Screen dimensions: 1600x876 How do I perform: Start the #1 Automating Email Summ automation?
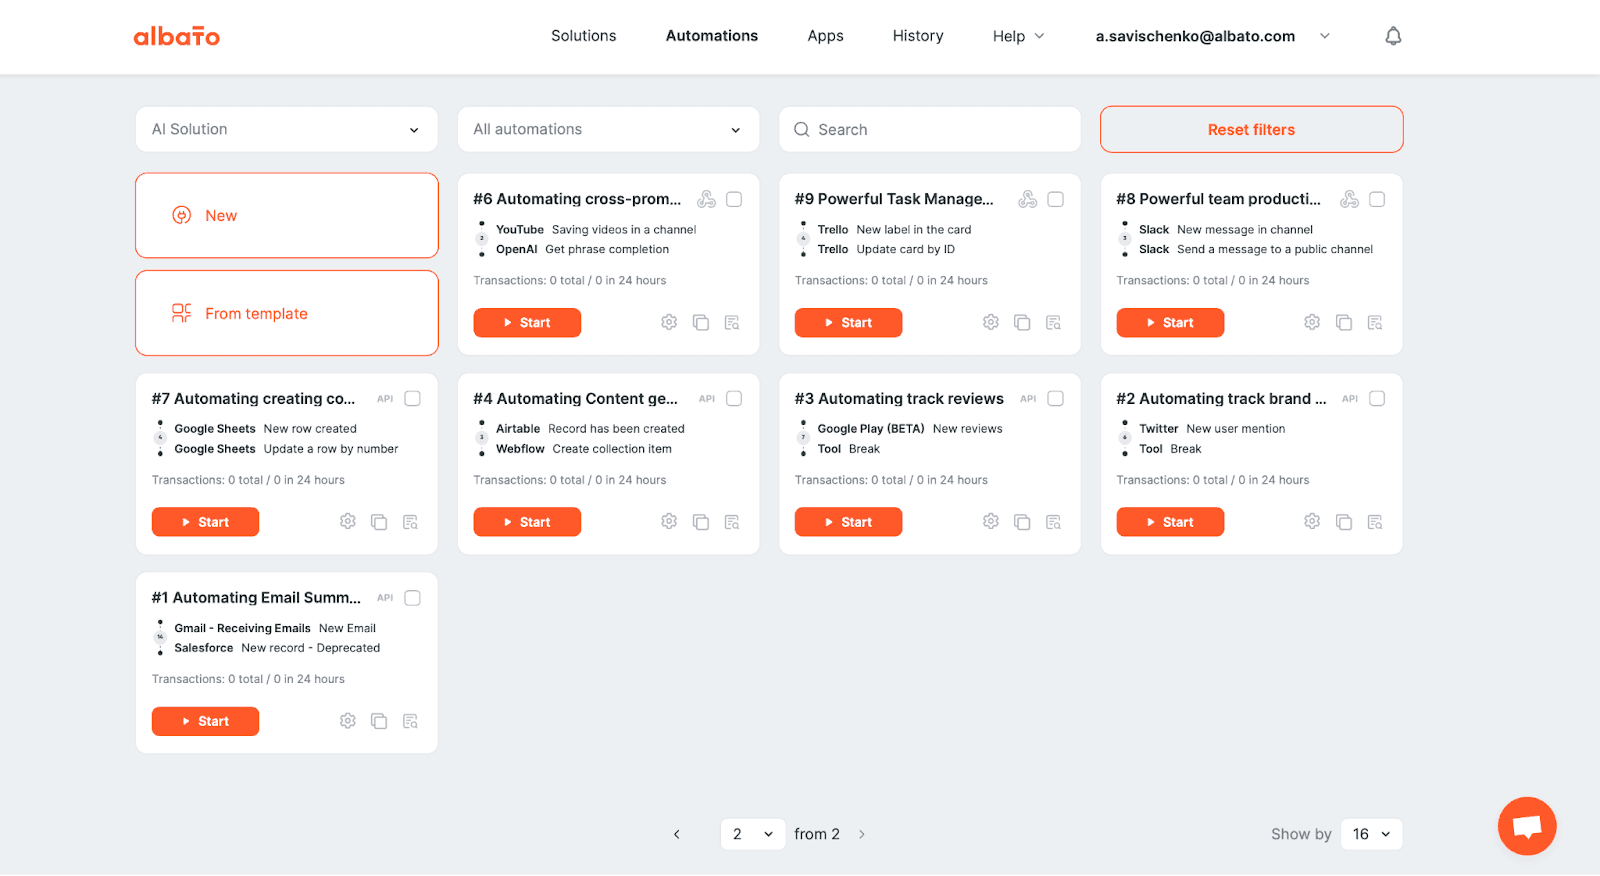pyautogui.click(x=205, y=721)
